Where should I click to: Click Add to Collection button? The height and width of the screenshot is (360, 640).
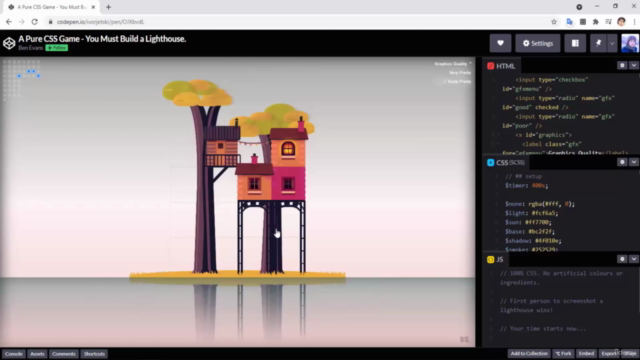(529, 353)
